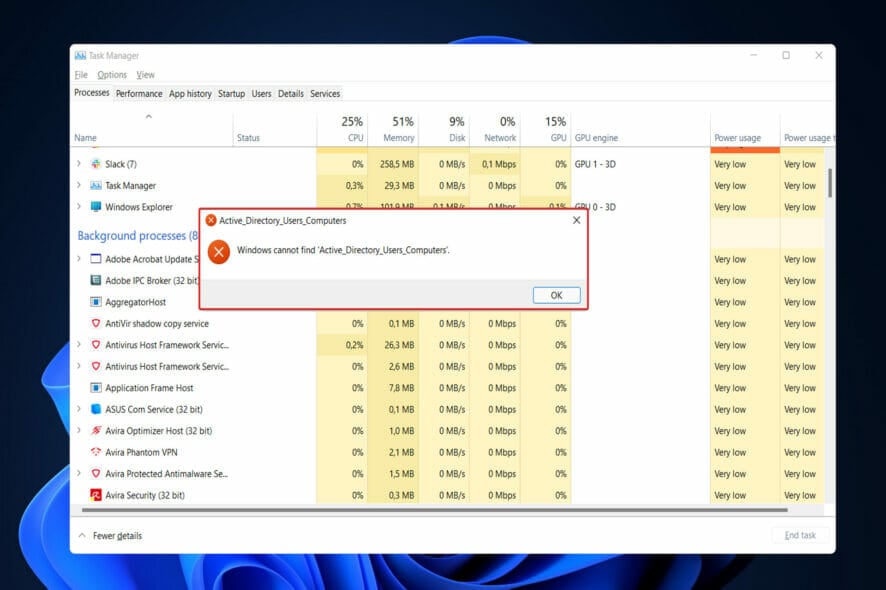This screenshot has width=886, height=590.
Task: Click the Task Manager title bar icon
Action: (80, 55)
